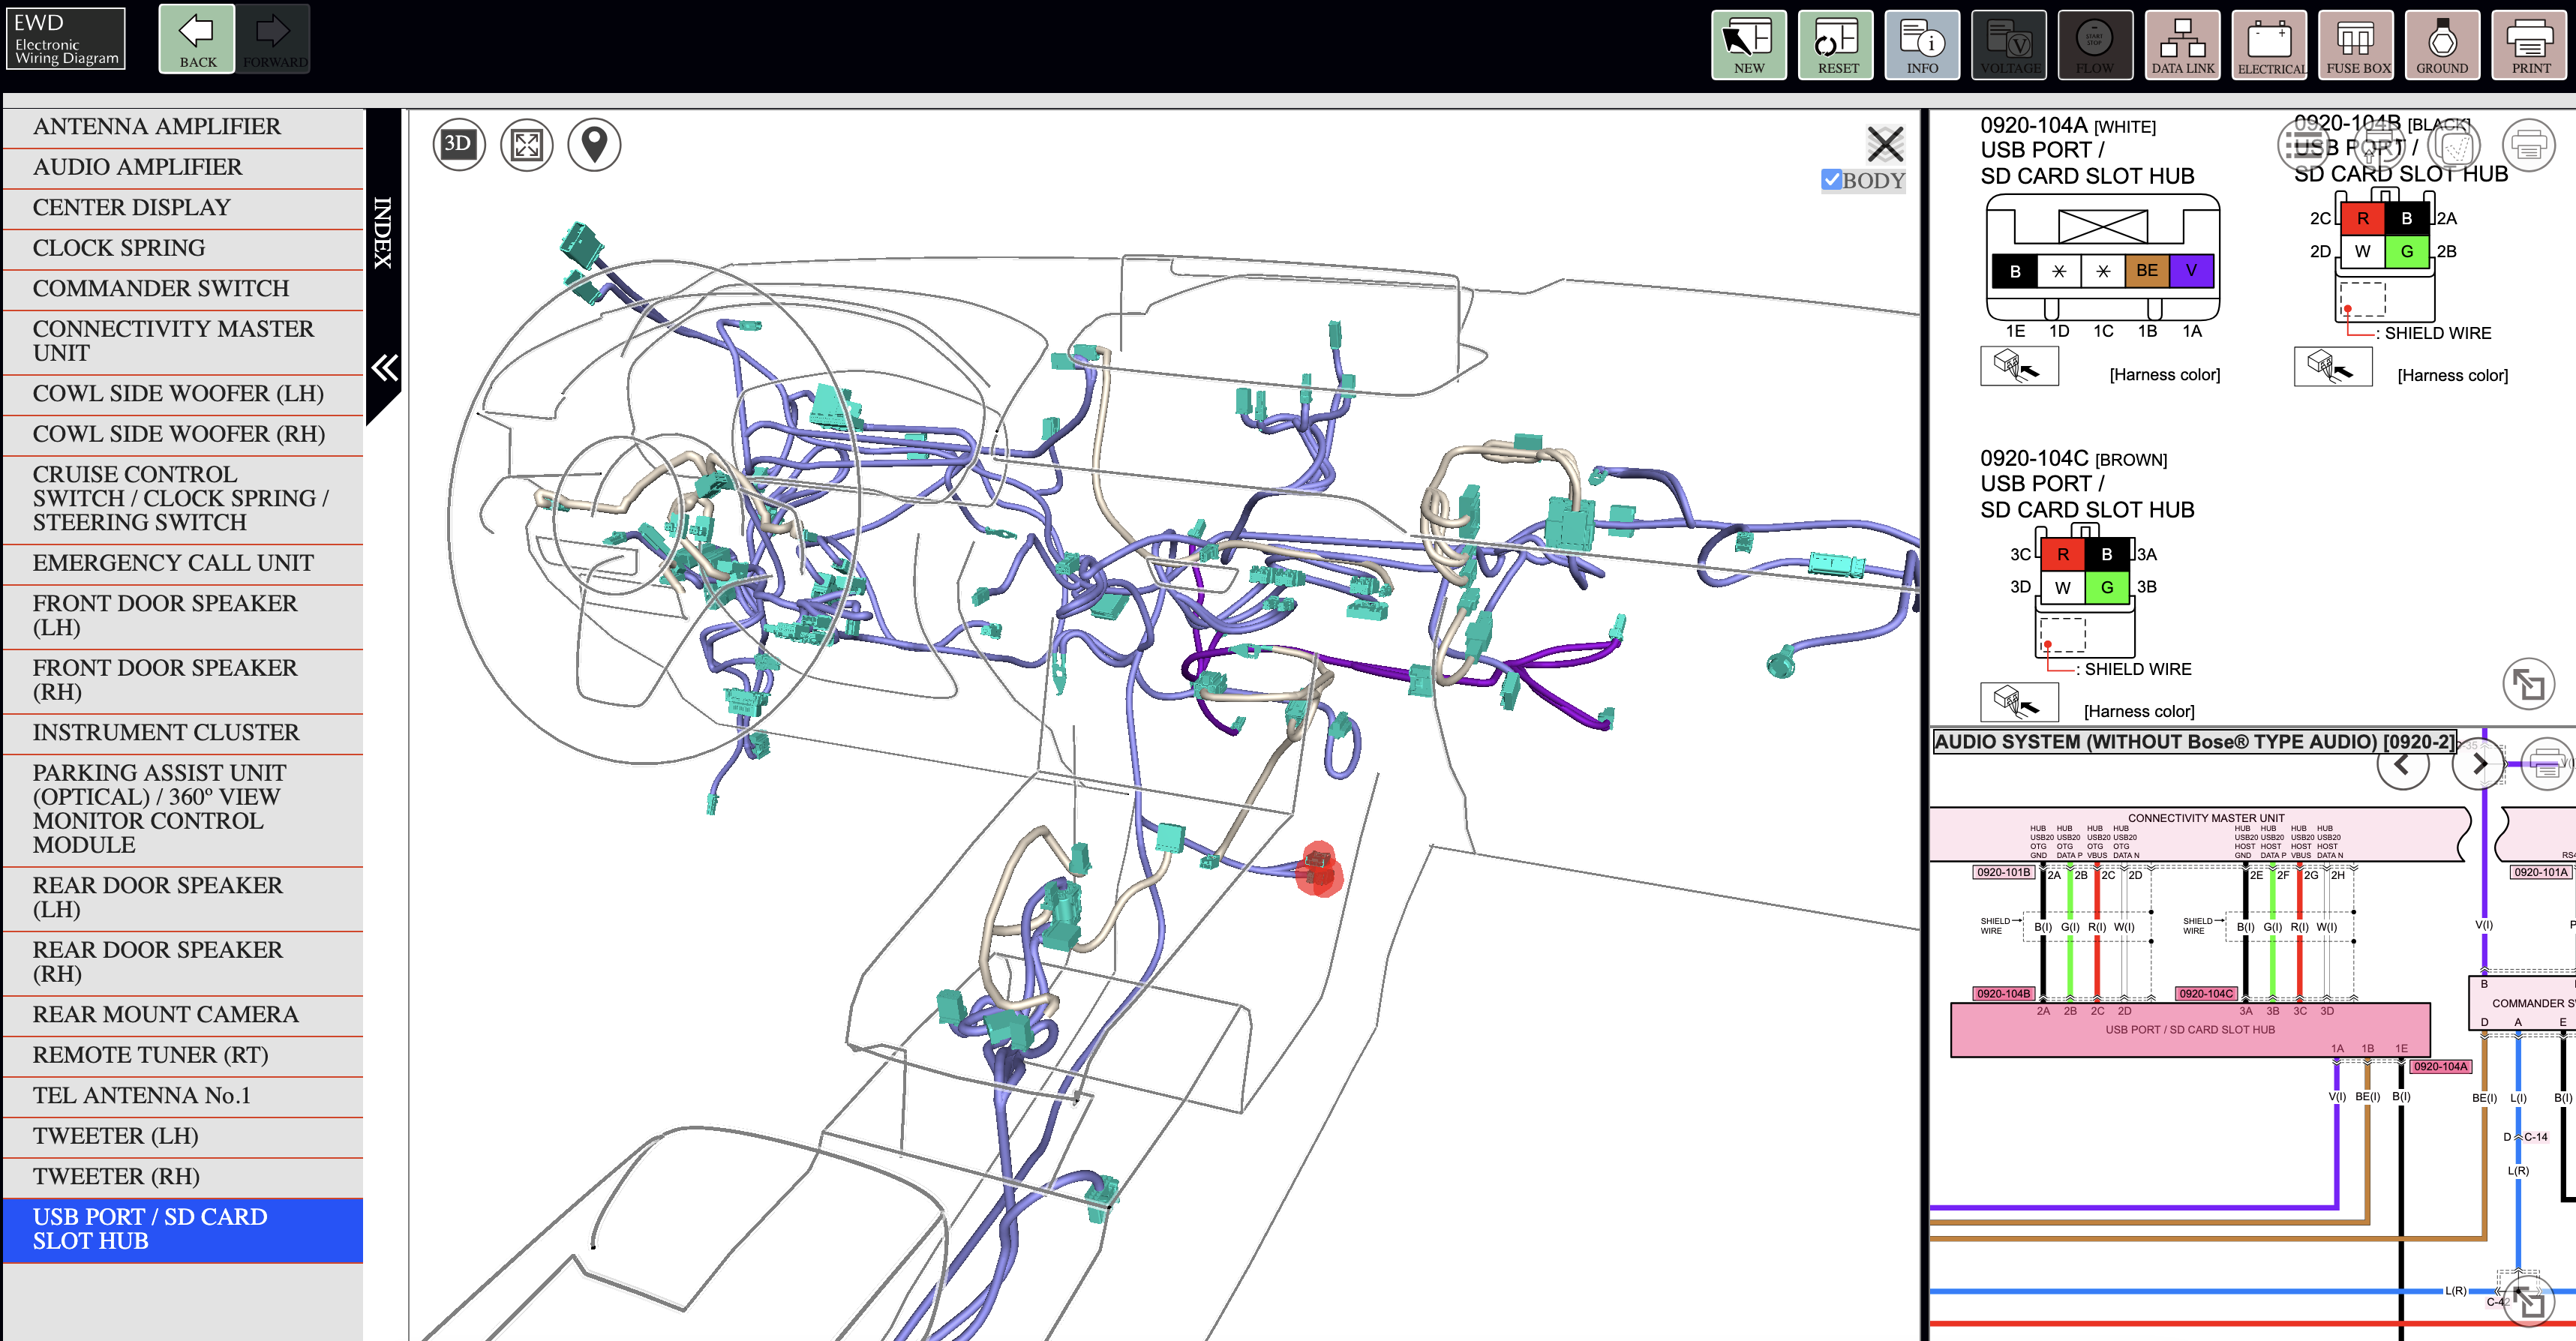Image resolution: width=2576 pixels, height=1341 pixels.
Task: Toggle the BODY checkbox
Action: (1832, 180)
